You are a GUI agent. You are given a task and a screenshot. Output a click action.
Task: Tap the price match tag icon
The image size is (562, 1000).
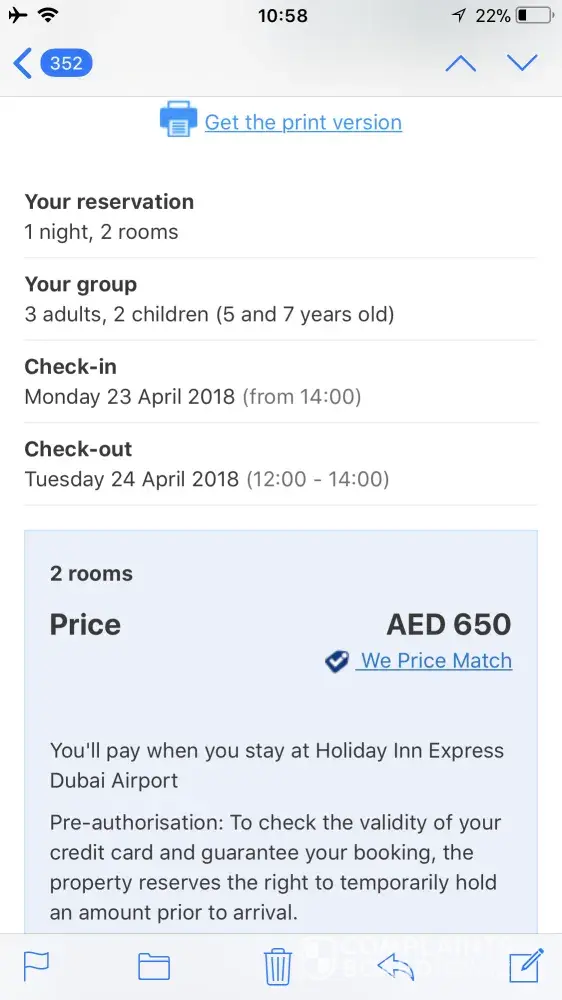point(337,661)
